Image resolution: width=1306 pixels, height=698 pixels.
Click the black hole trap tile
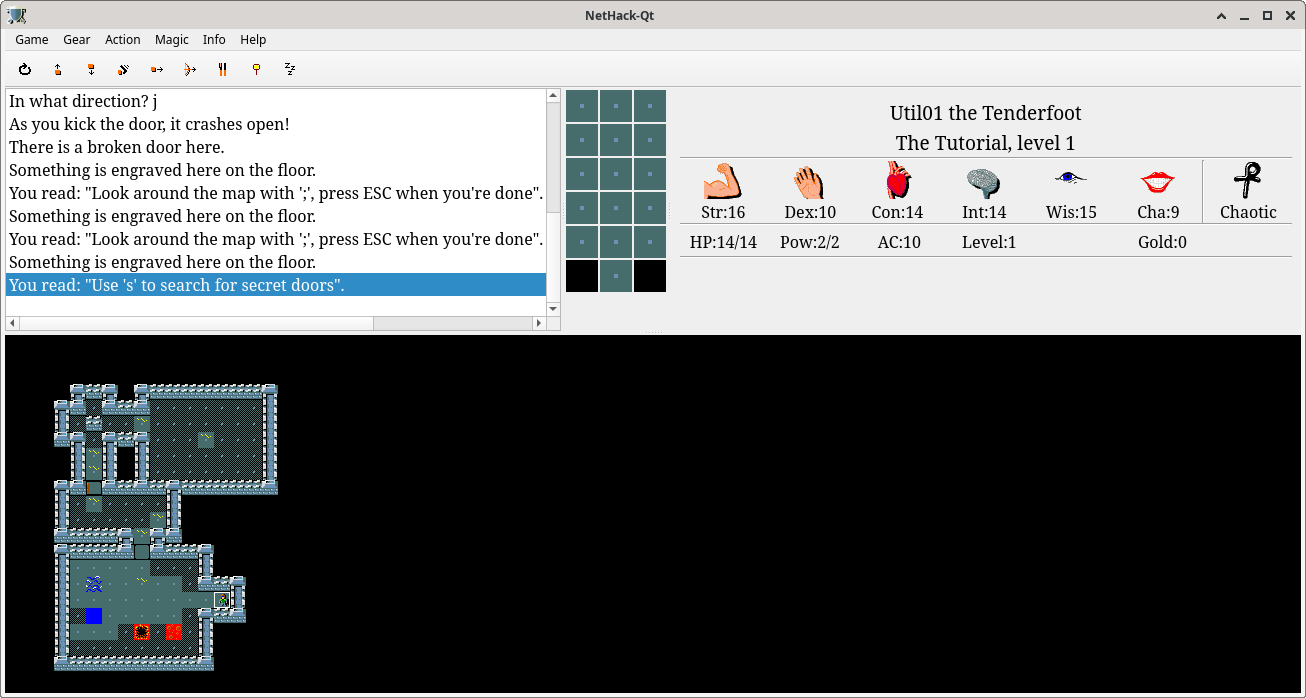(142, 631)
